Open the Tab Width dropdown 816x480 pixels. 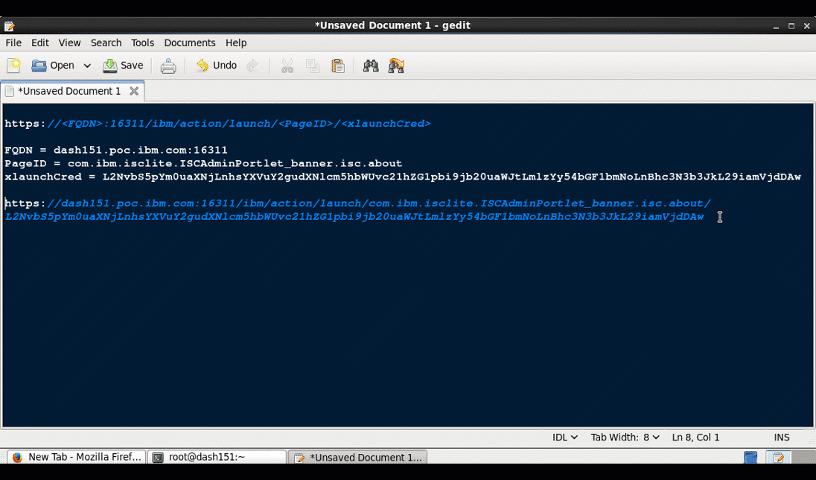pyautogui.click(x=624, y=437)
